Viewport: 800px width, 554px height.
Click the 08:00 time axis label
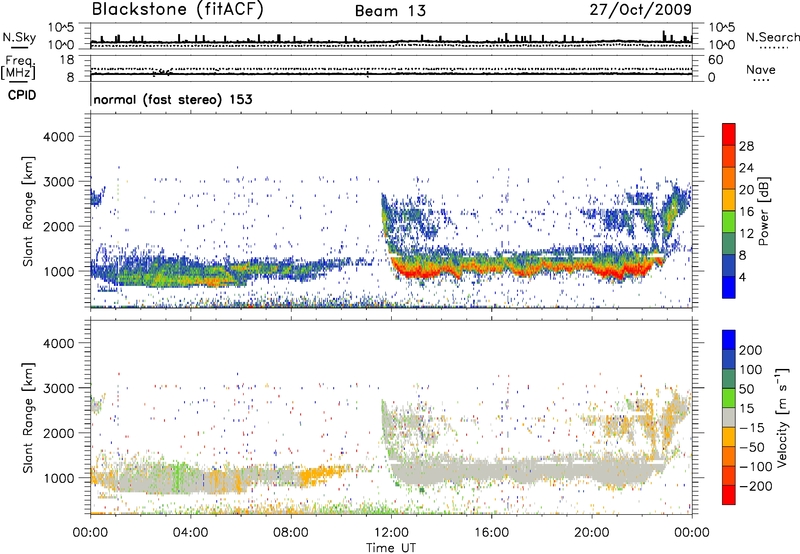coord(291,533)
